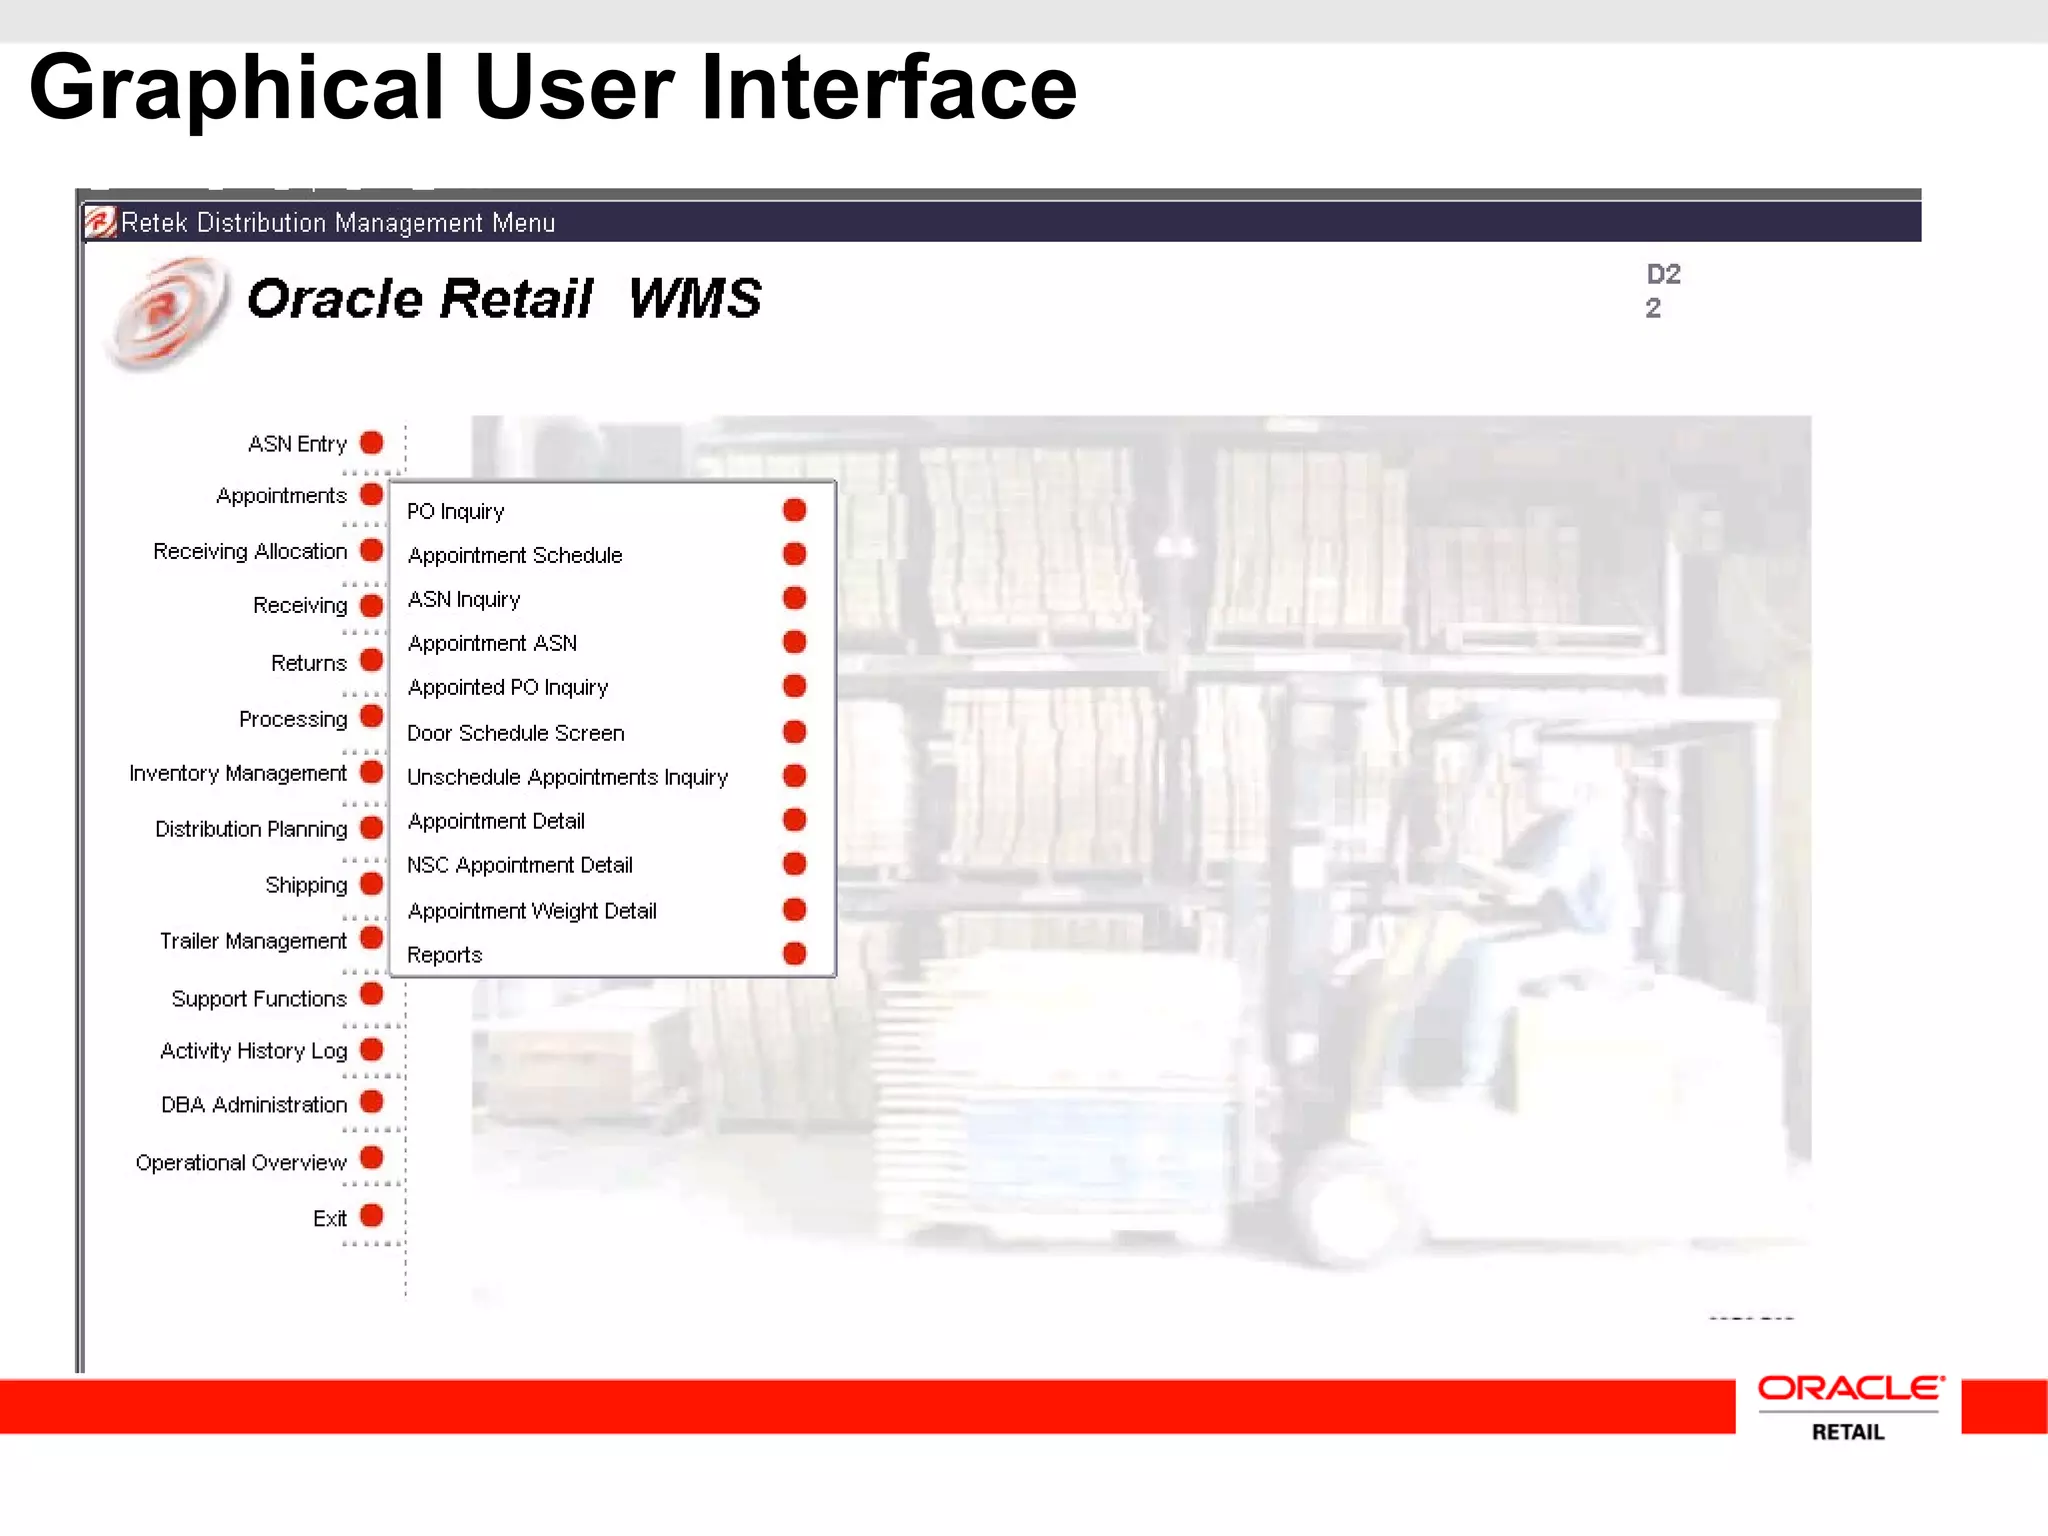Open the Shipping menu
This screenshot has width=2048, height=1536.
click(306, 886)
